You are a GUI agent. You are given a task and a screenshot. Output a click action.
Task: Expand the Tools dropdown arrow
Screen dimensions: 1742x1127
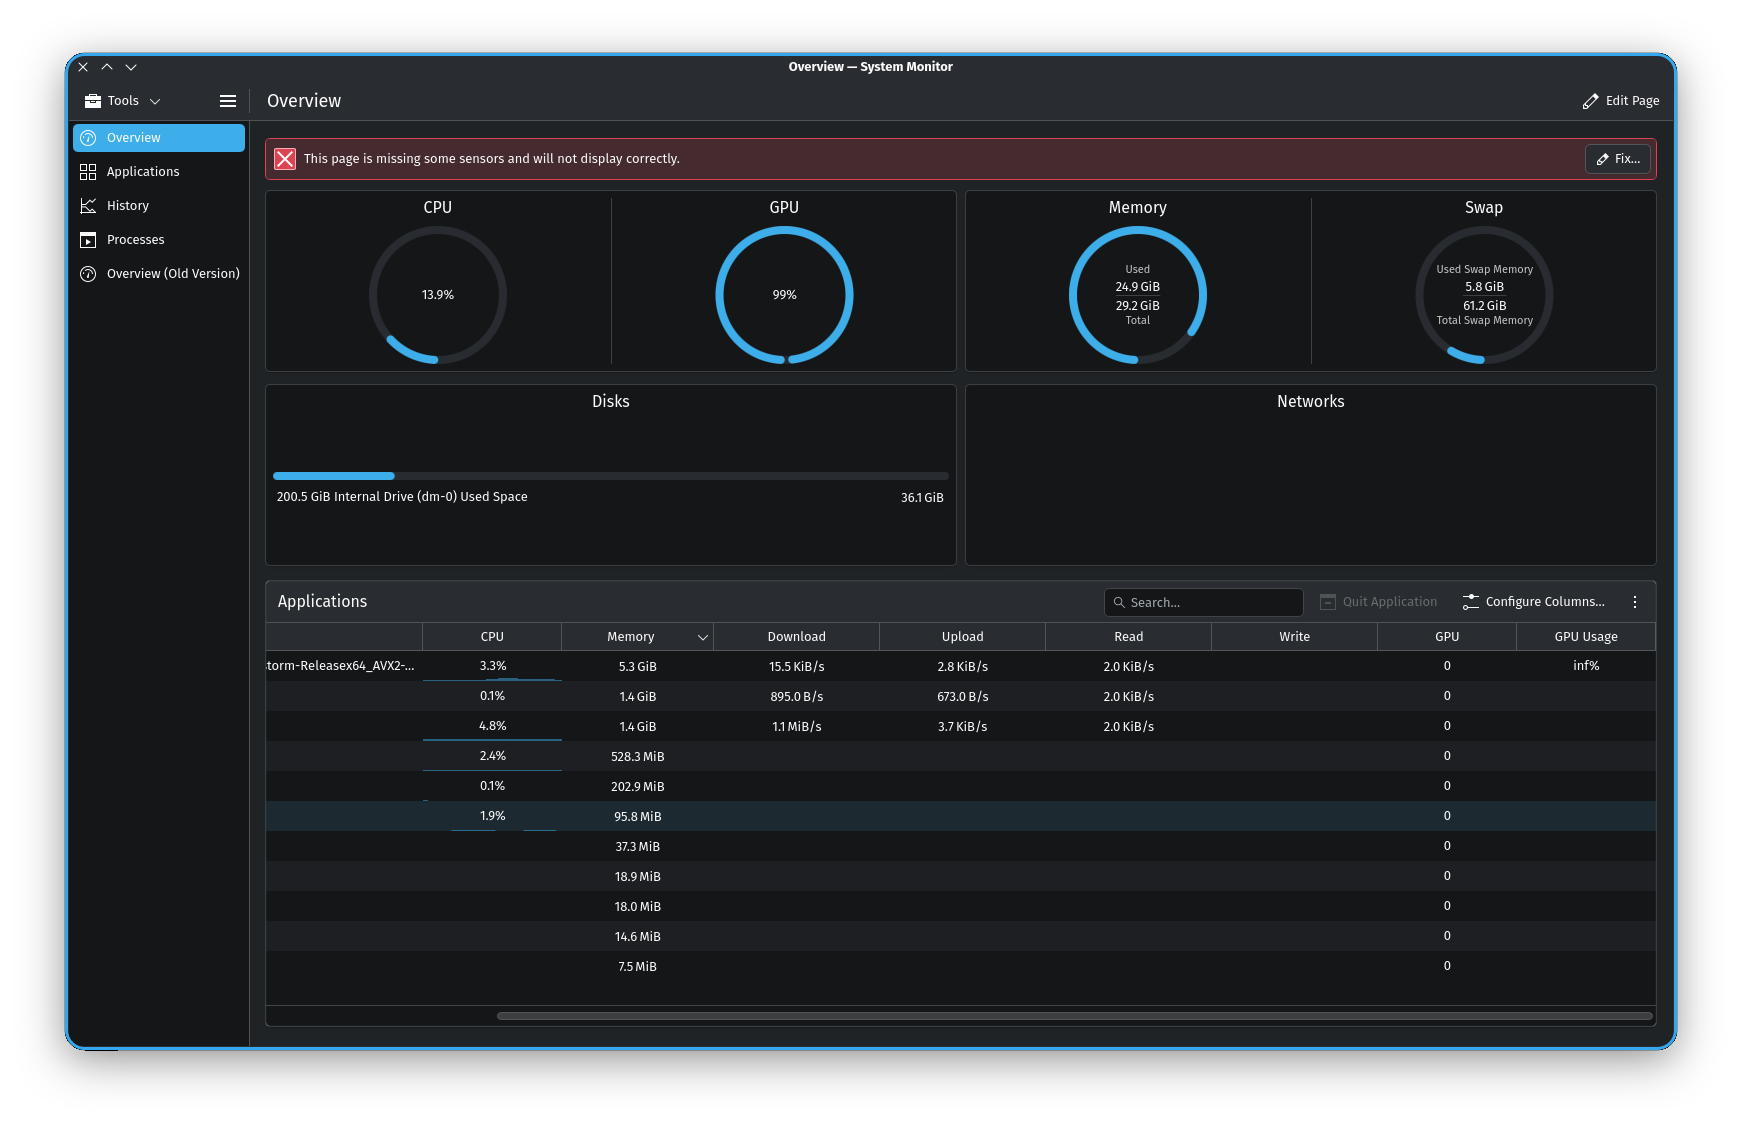pyautogui.click(x=155, y=101)
